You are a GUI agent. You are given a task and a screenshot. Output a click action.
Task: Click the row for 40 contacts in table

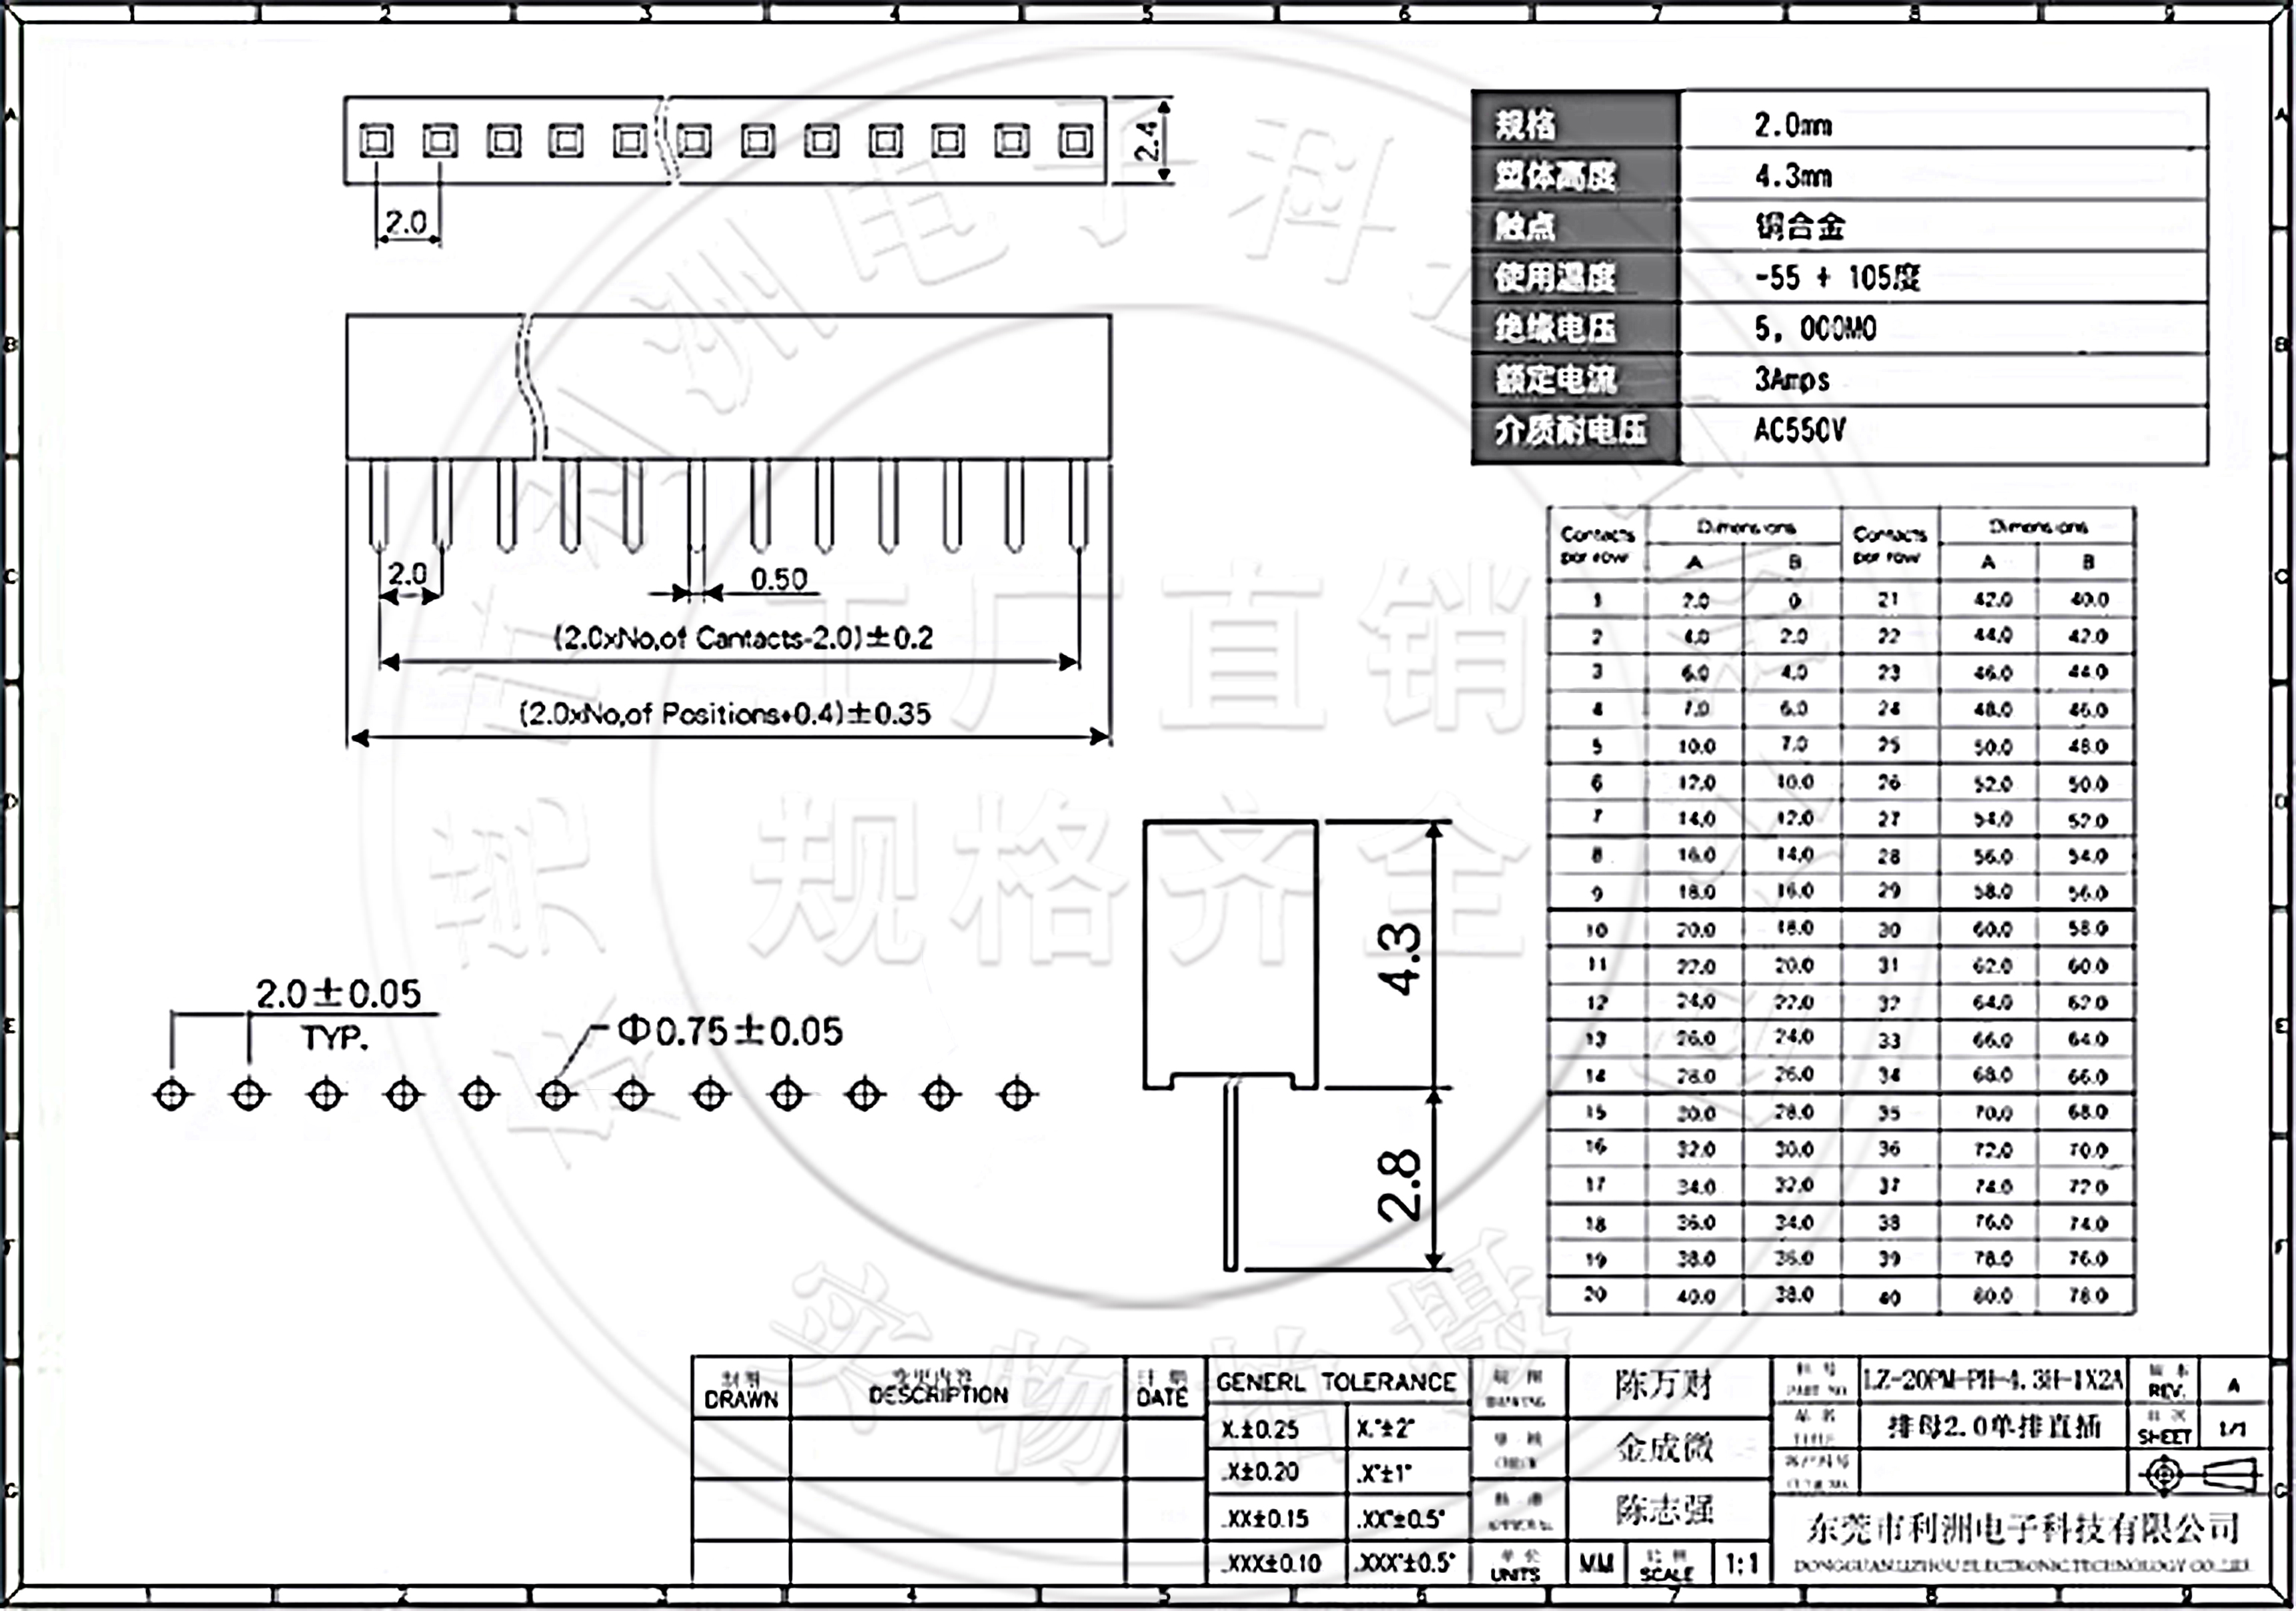click(1888, 1297)
